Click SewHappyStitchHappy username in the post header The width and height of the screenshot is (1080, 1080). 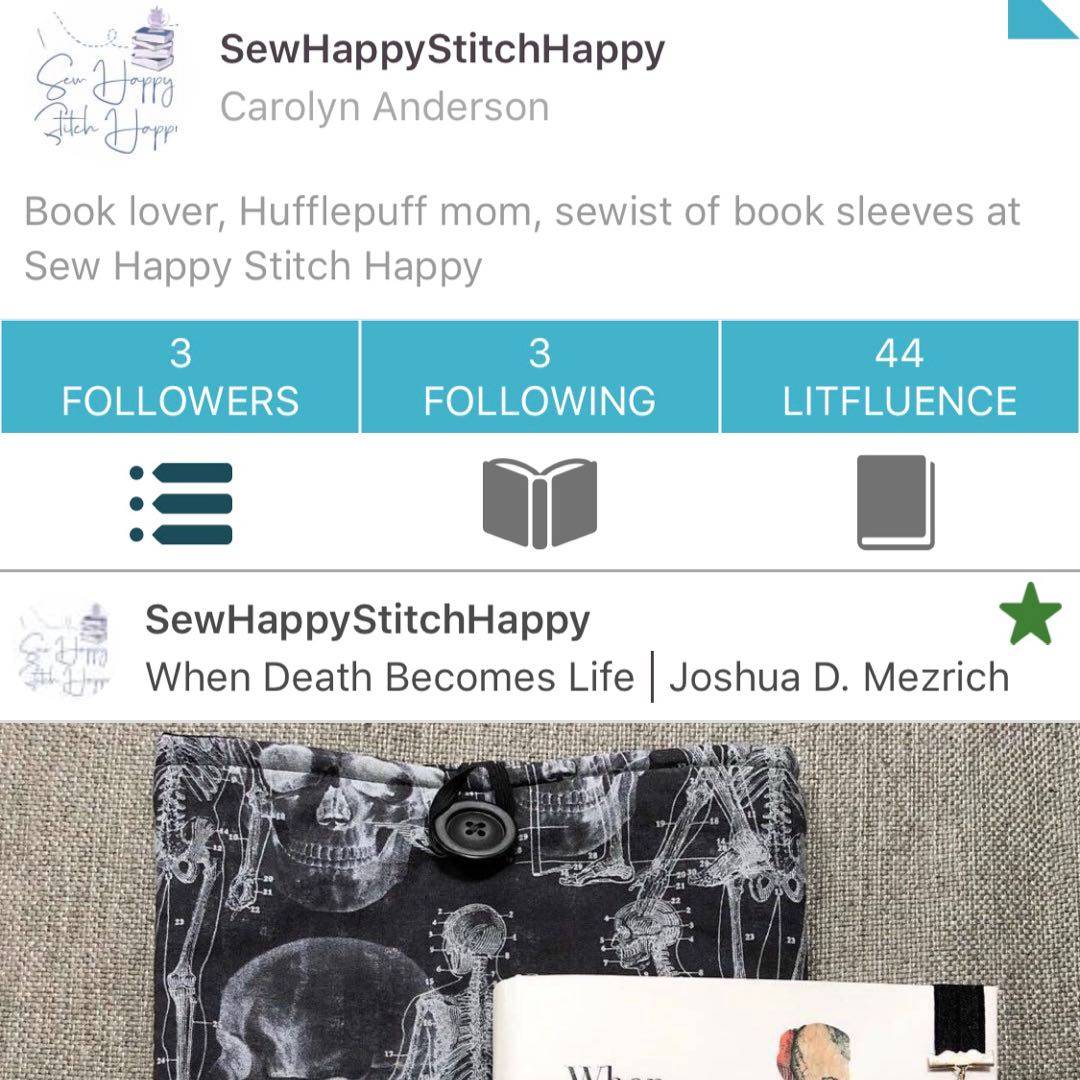click(367, 619)
